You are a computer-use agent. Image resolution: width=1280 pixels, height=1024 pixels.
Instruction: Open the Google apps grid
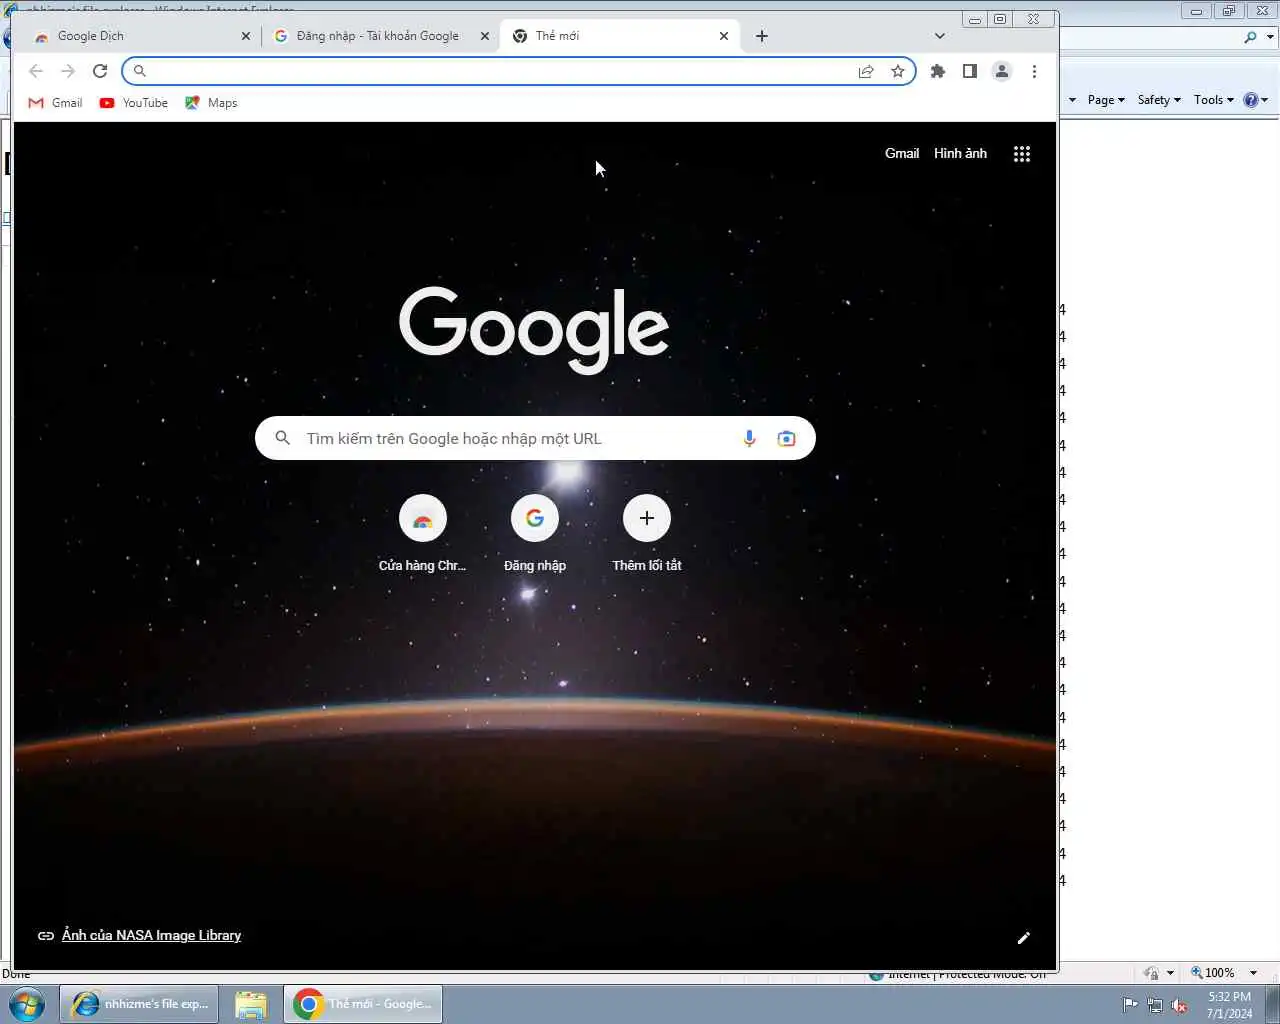[x=1022, y=154]
